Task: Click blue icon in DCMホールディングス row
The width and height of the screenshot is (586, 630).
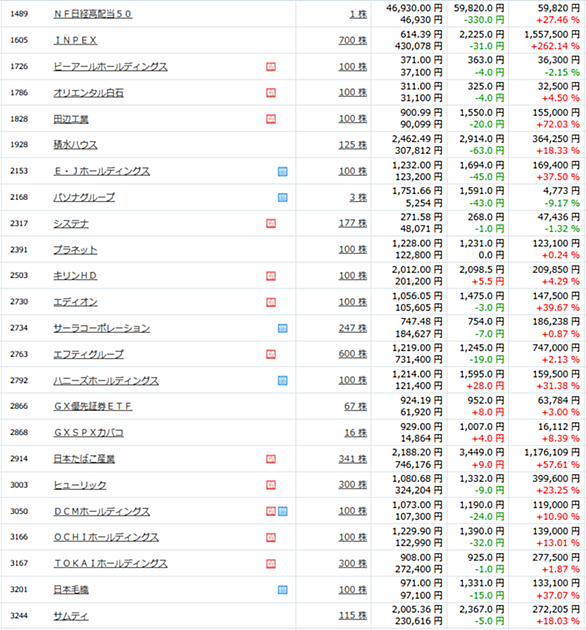Action: pyautogui.click(x=283, y=511)
